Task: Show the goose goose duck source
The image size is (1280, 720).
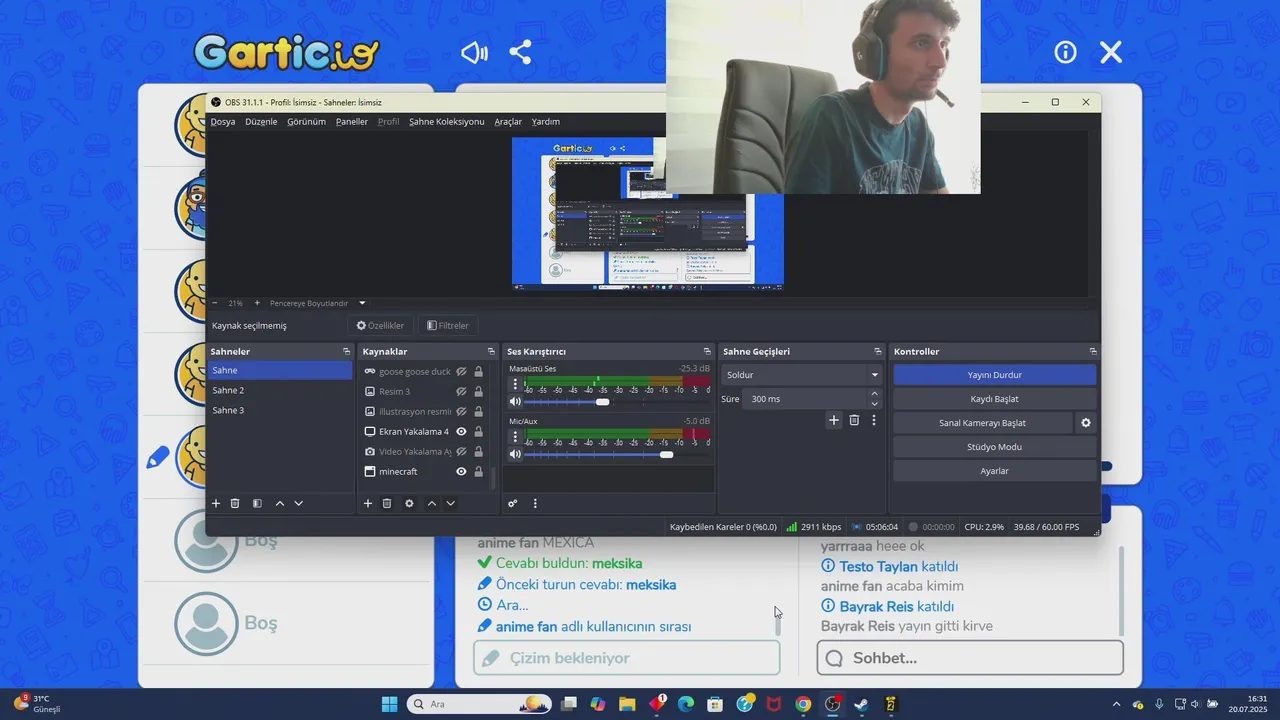Action: (462, 372)
